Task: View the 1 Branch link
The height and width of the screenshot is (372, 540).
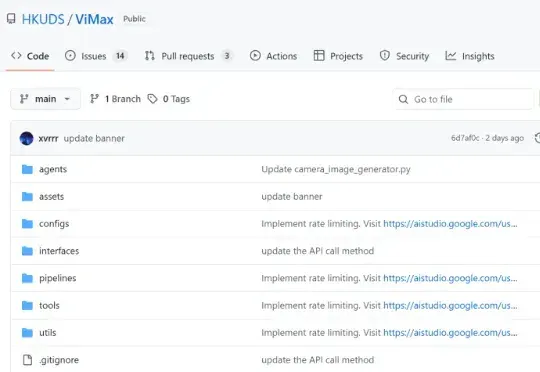Action: (x=115, y=99)
